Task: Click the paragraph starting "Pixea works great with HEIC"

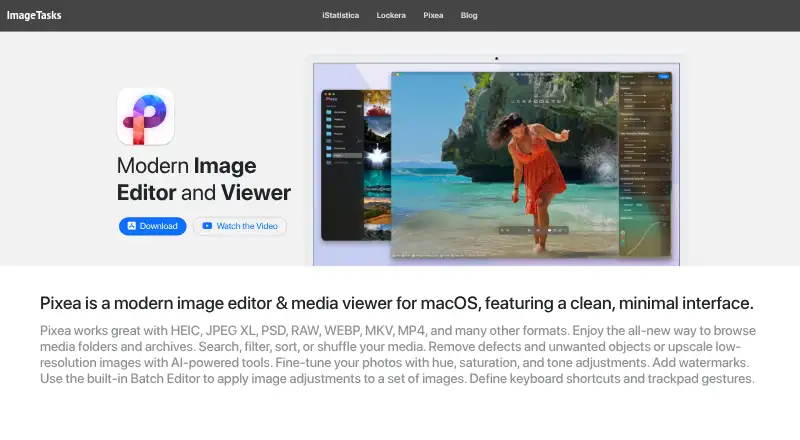Action: click(398, 355)
